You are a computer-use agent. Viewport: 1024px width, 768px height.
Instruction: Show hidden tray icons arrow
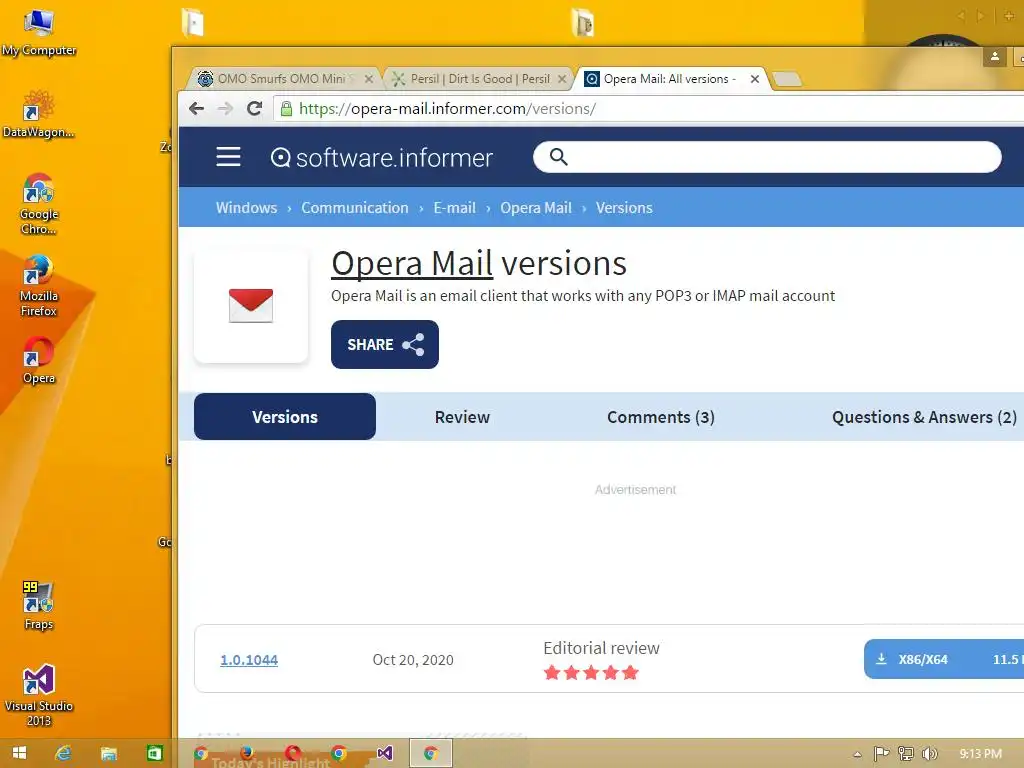(x=857, y=754)
